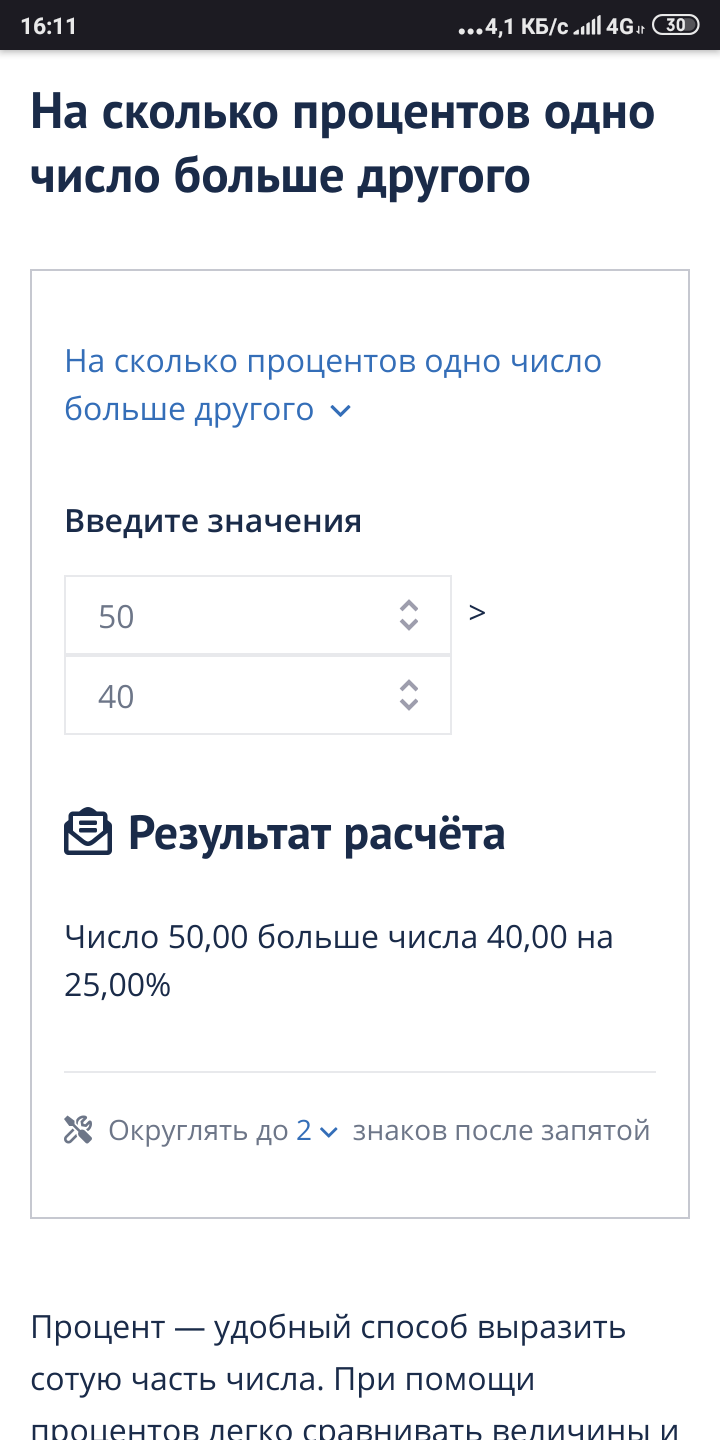
Task: Click the 'Введите значения' label
Action: click(213, 521)
